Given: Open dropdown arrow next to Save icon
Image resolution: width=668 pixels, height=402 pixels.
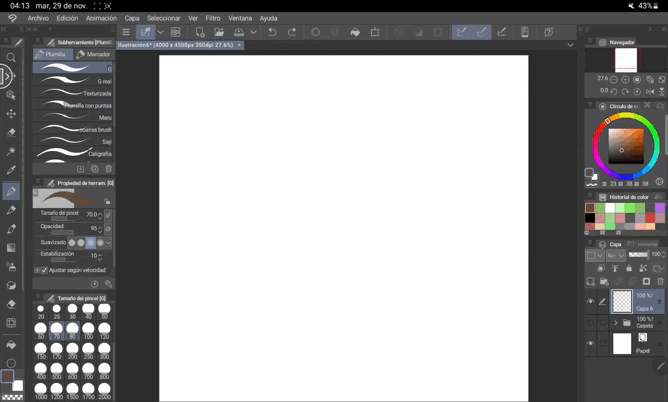Looking at the screenshot, I should point(253,32).
